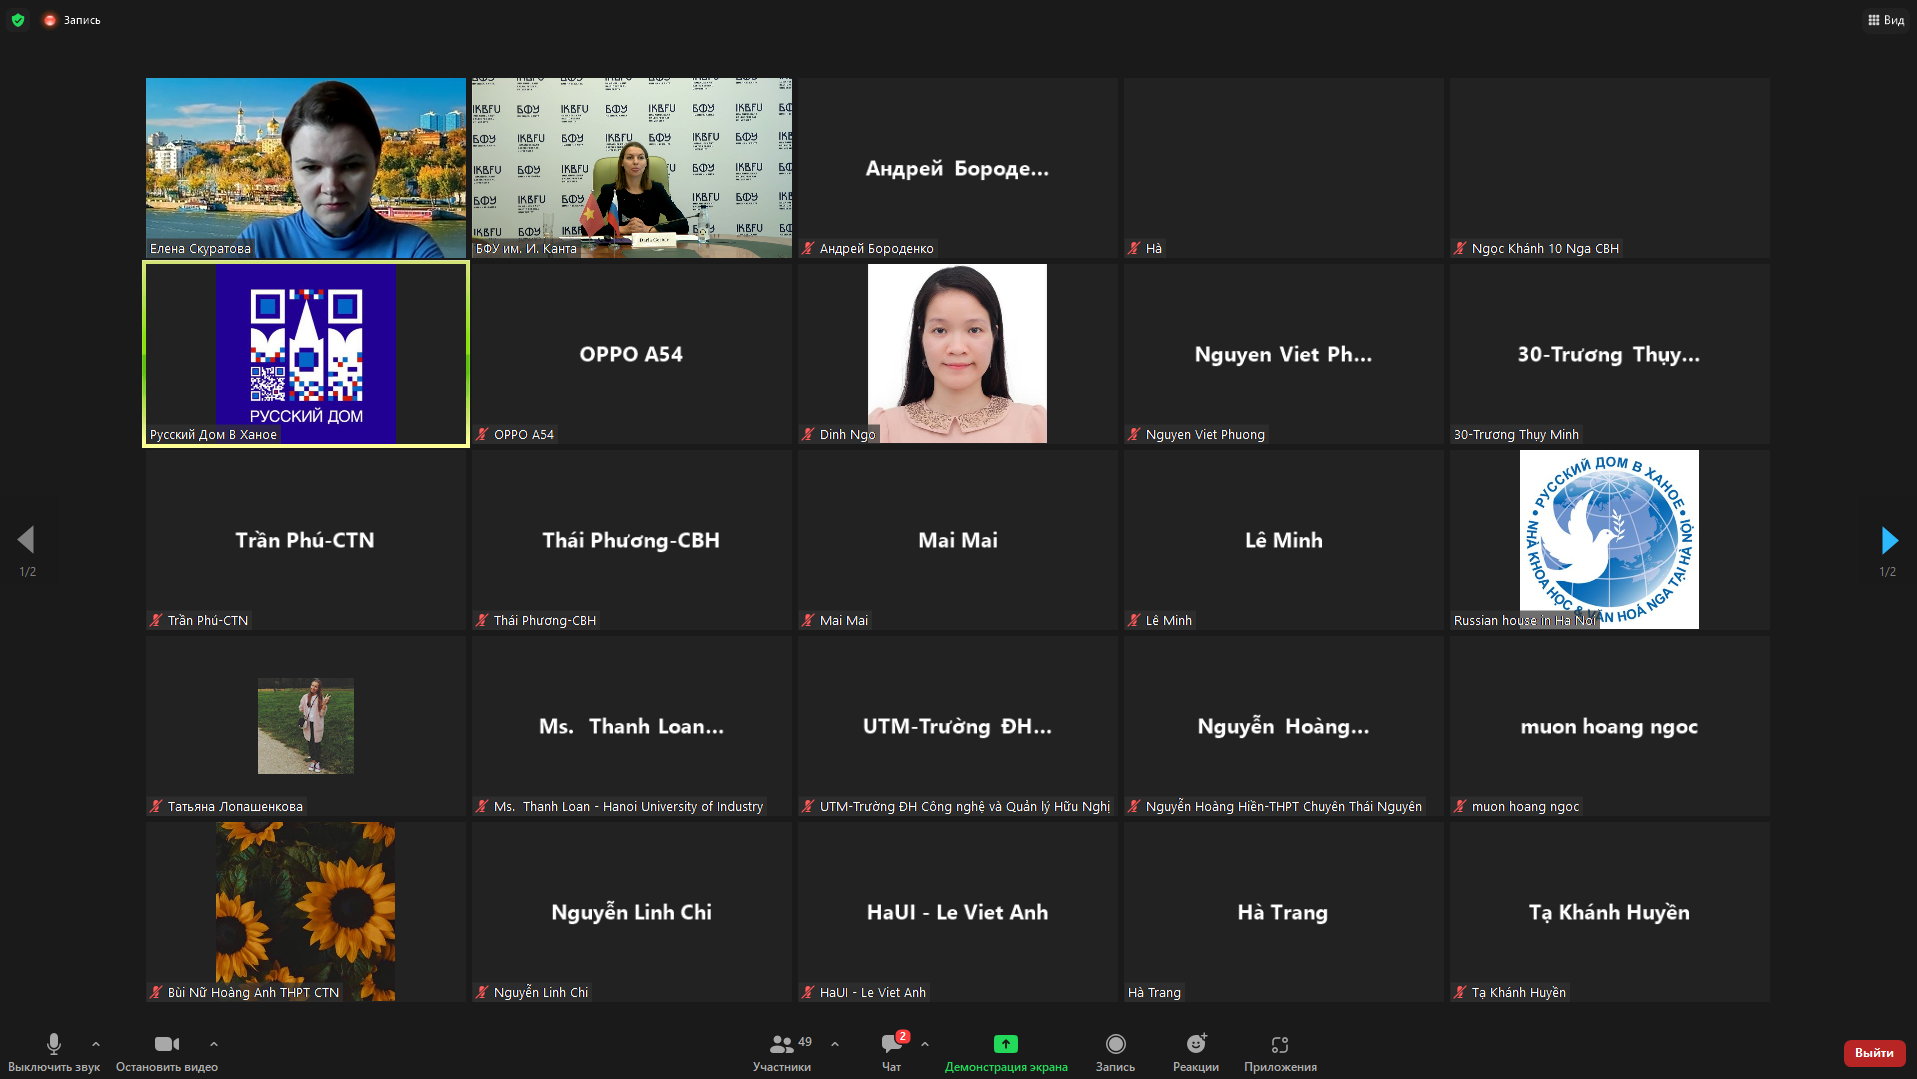Stop the camera with Остановить видео
The image size is (1917, 1079).
166,1052
